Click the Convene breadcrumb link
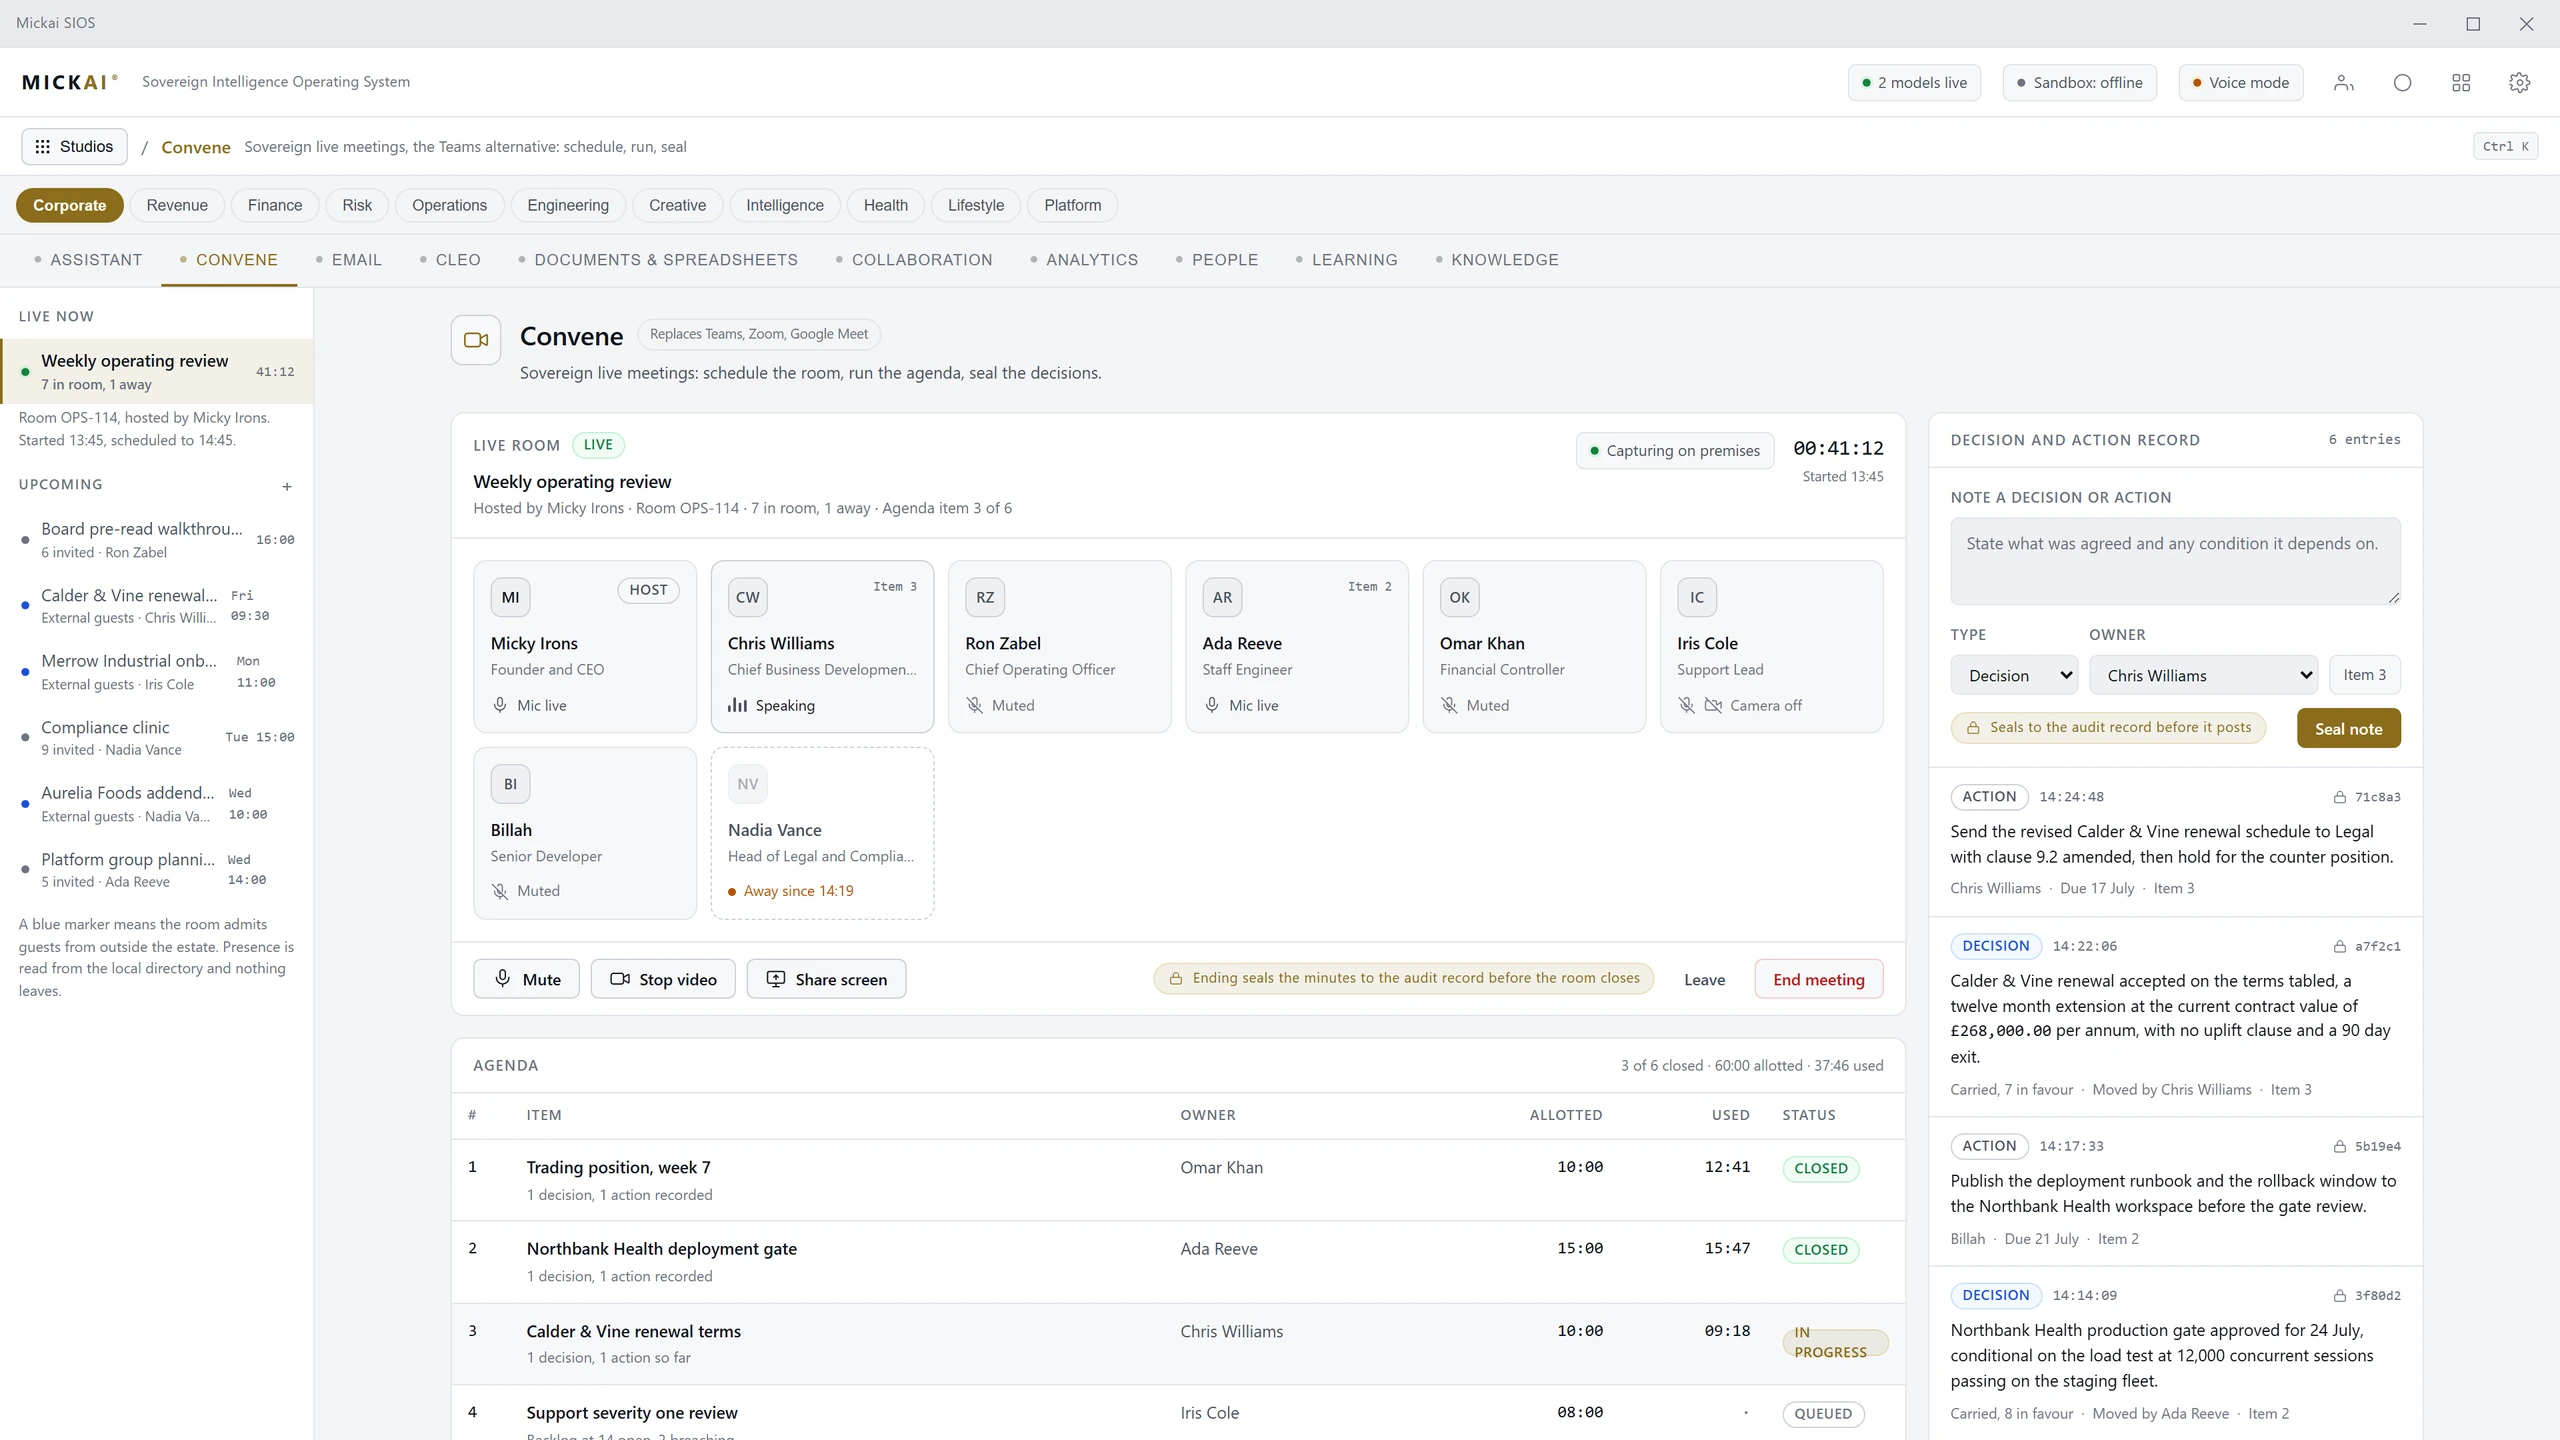This screenshot has width=2560, height=1440. click(196, 147)
